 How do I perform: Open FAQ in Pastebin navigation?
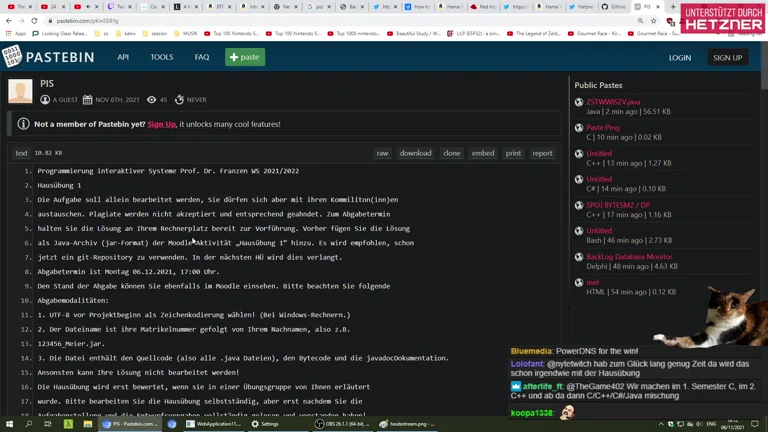coord(202,57)
